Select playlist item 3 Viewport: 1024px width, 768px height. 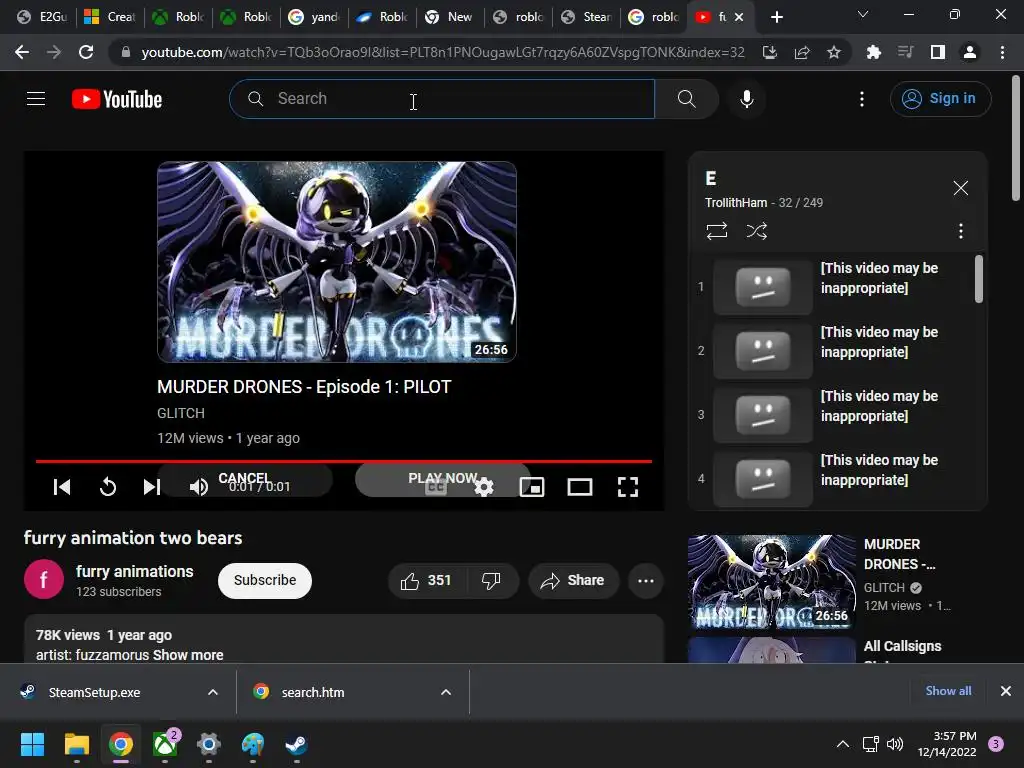(x=833, y=414)
